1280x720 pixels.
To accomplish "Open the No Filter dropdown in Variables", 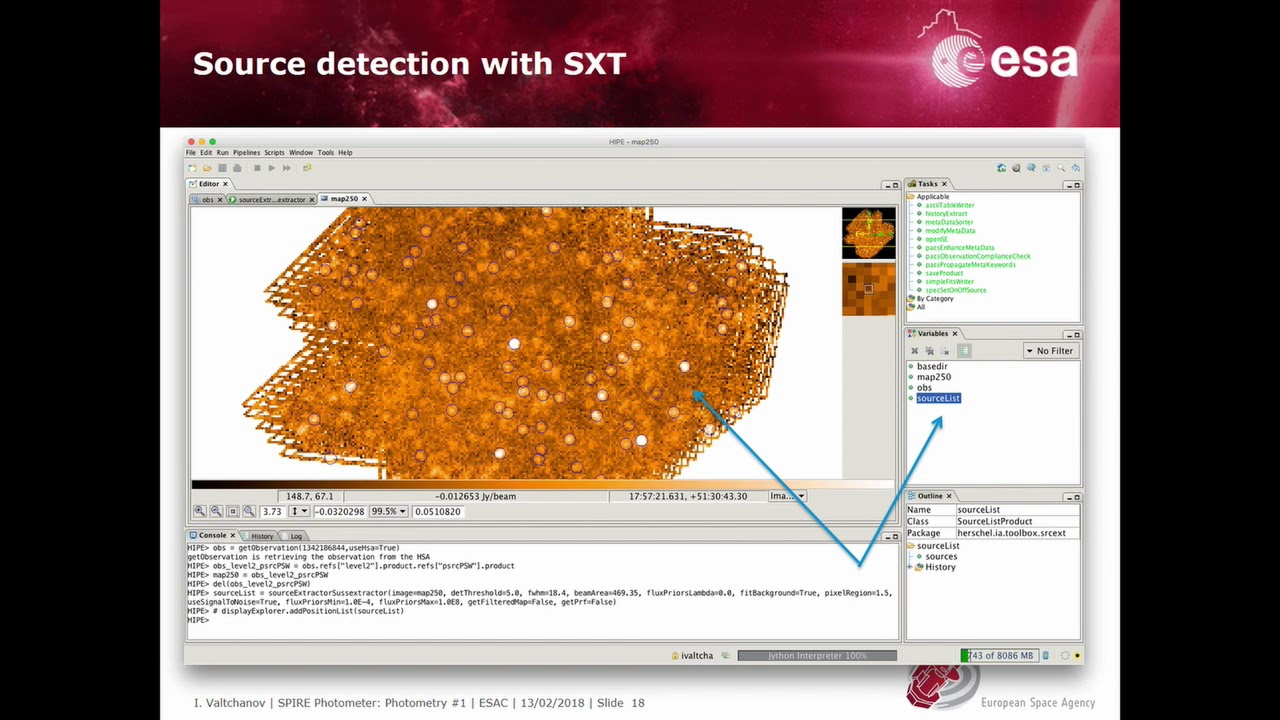I will point(1049,351).
